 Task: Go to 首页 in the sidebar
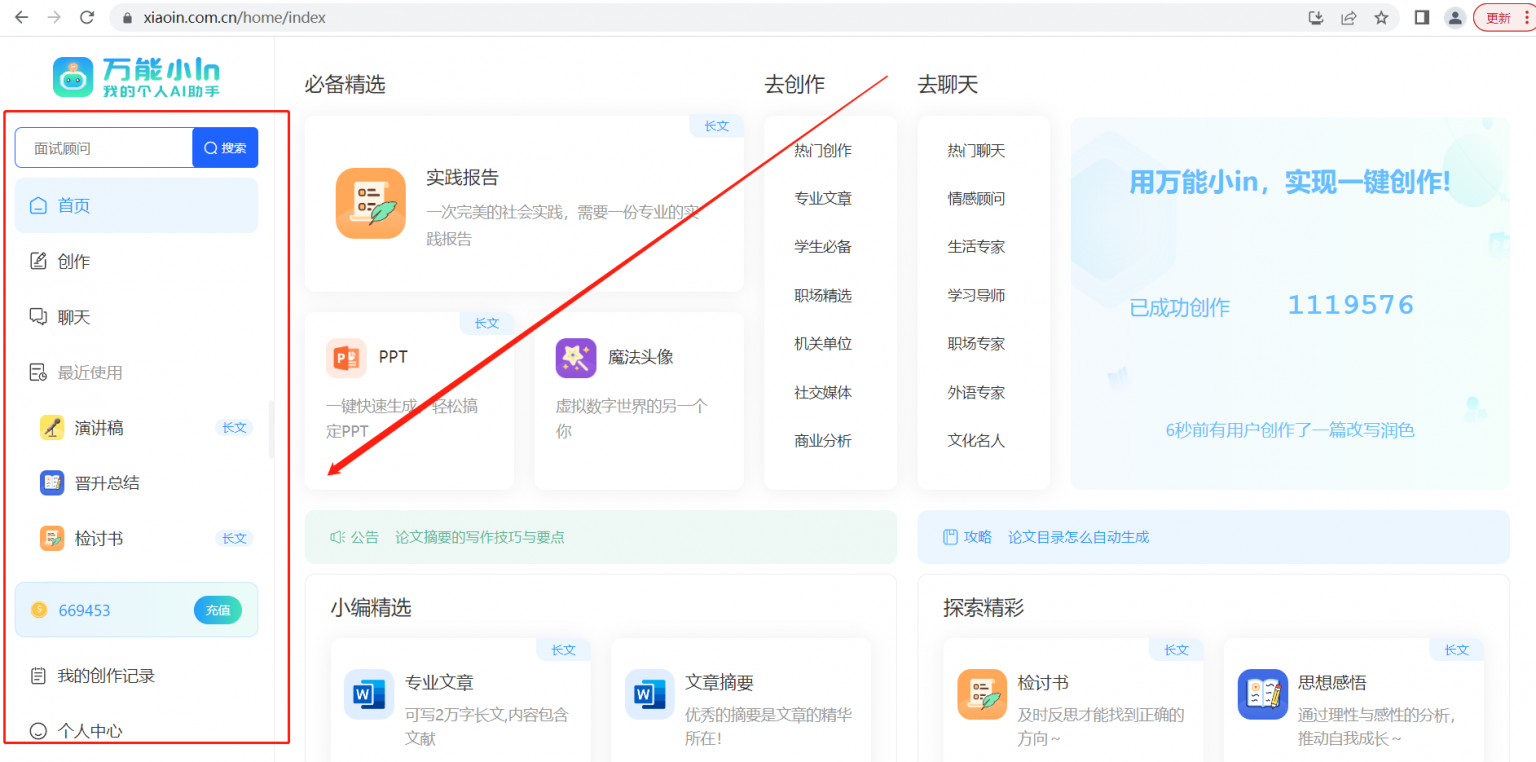click(74, 206)
